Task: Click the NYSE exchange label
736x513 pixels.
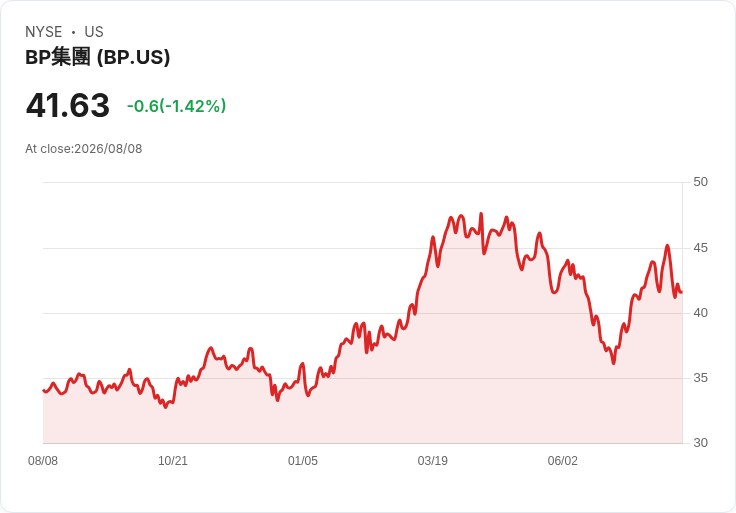Action: (44, 32)
